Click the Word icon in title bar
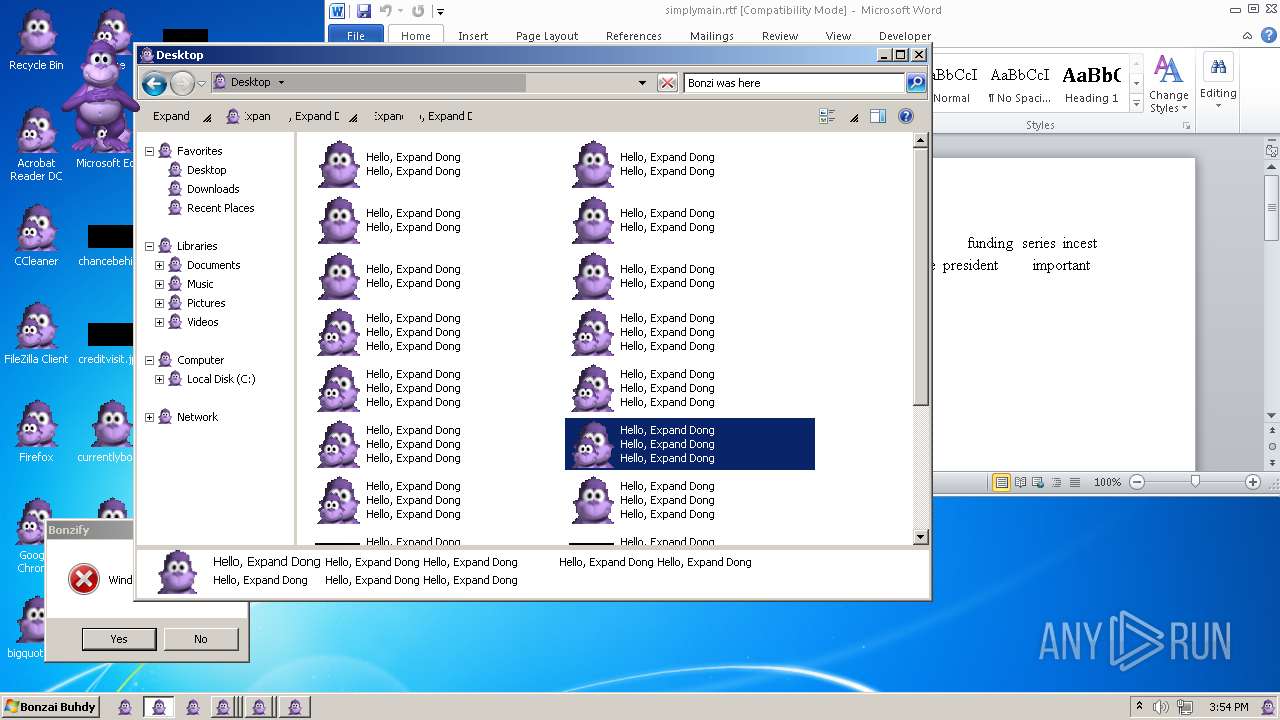Viewport: 1280px width, 720px height. pyautogui.click(x=337, y=11)
